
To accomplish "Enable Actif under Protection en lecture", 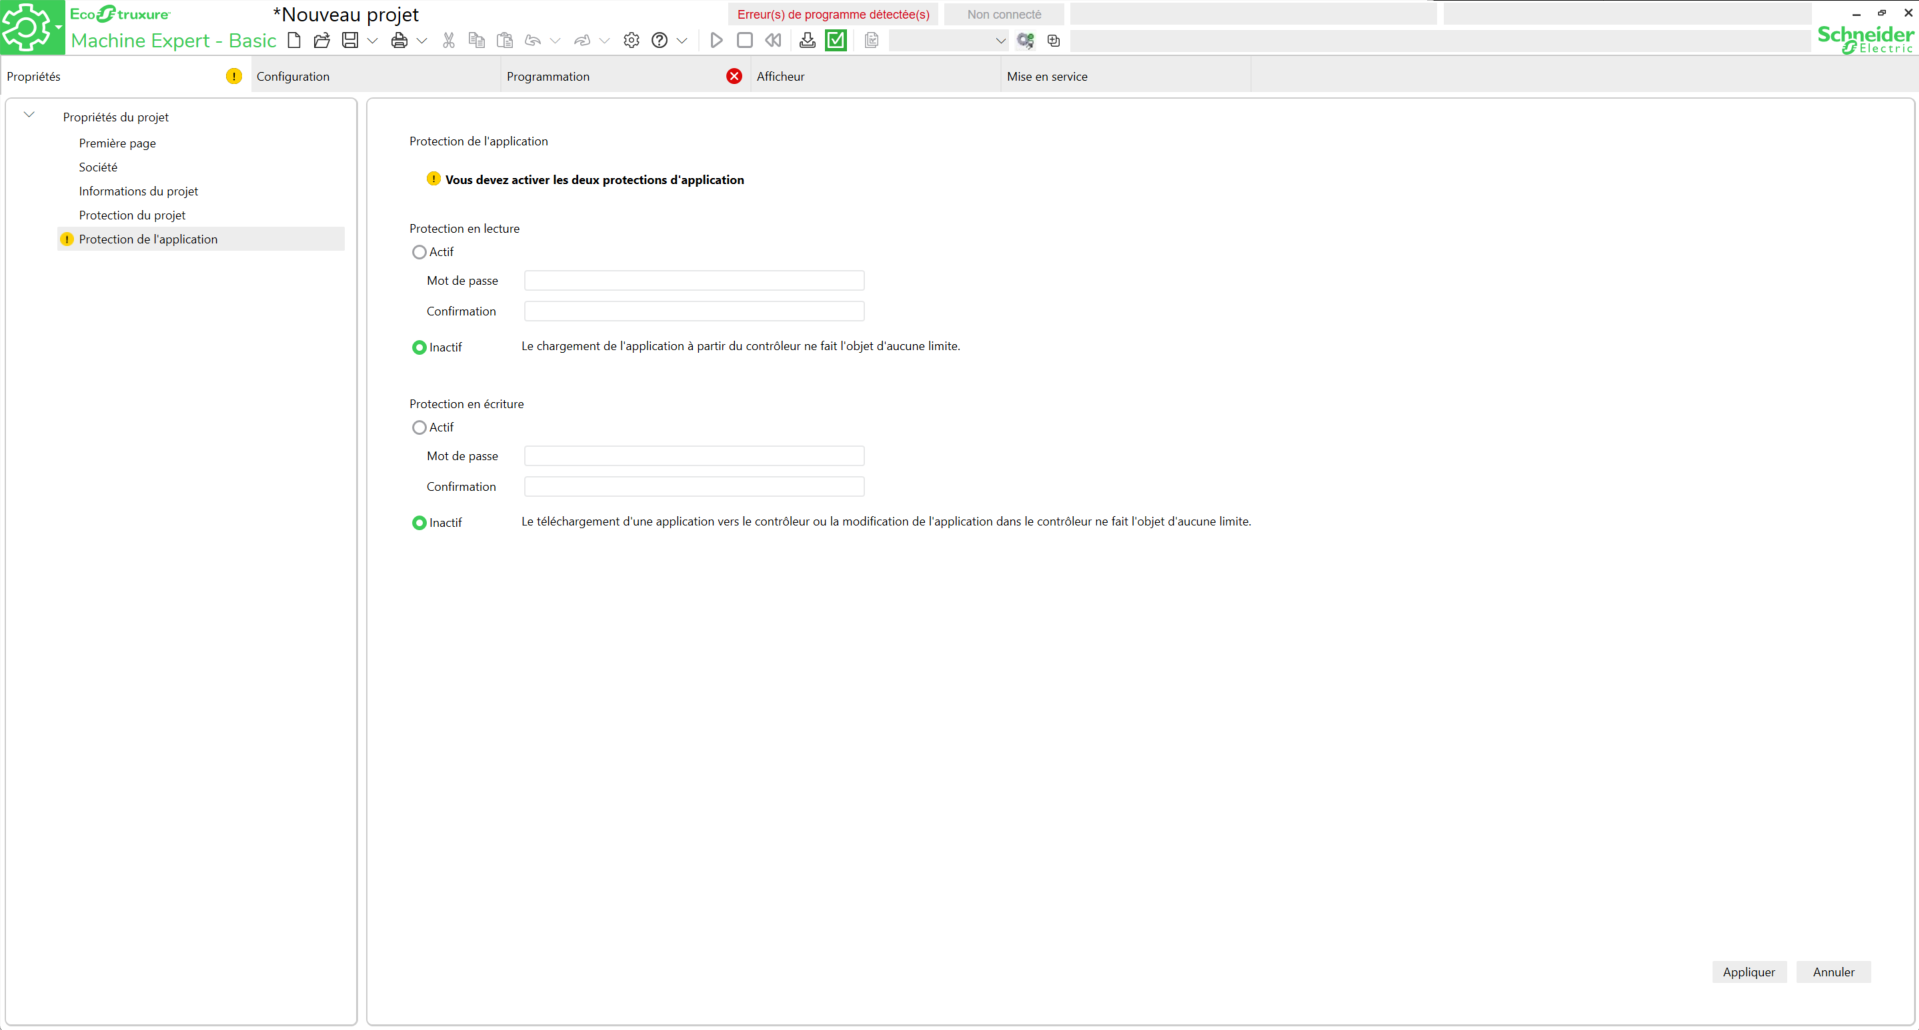I will pyautogui.click(x=419, y=252).
